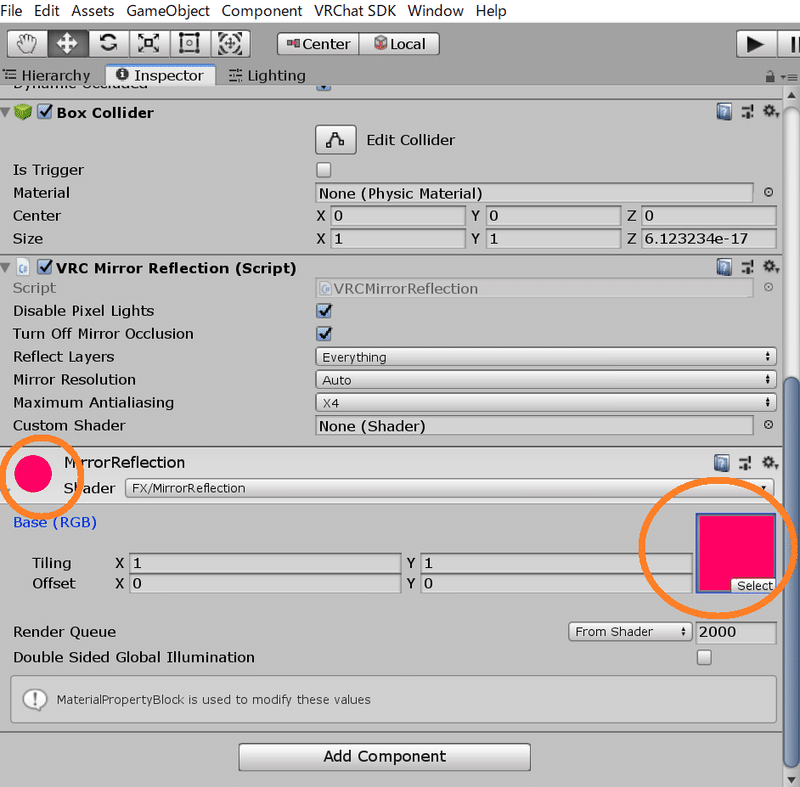
Task: Open Box Collider help reference icon
Action: coord(724,112)
